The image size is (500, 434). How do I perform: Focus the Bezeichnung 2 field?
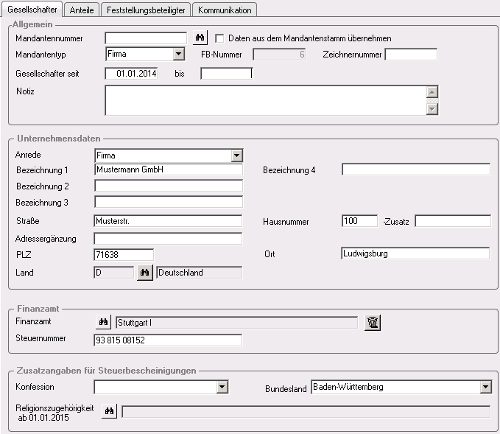click(x=168, y=186)
